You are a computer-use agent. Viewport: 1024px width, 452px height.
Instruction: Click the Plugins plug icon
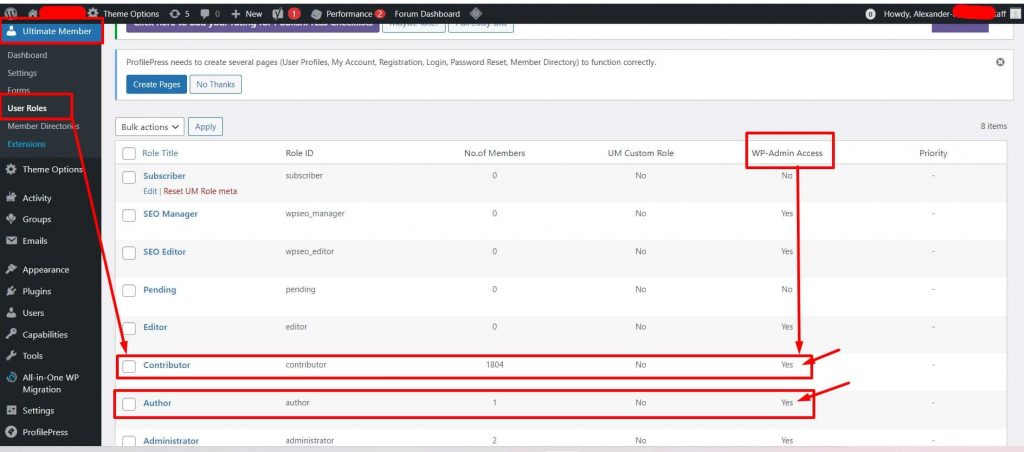[x=11, y=291]
